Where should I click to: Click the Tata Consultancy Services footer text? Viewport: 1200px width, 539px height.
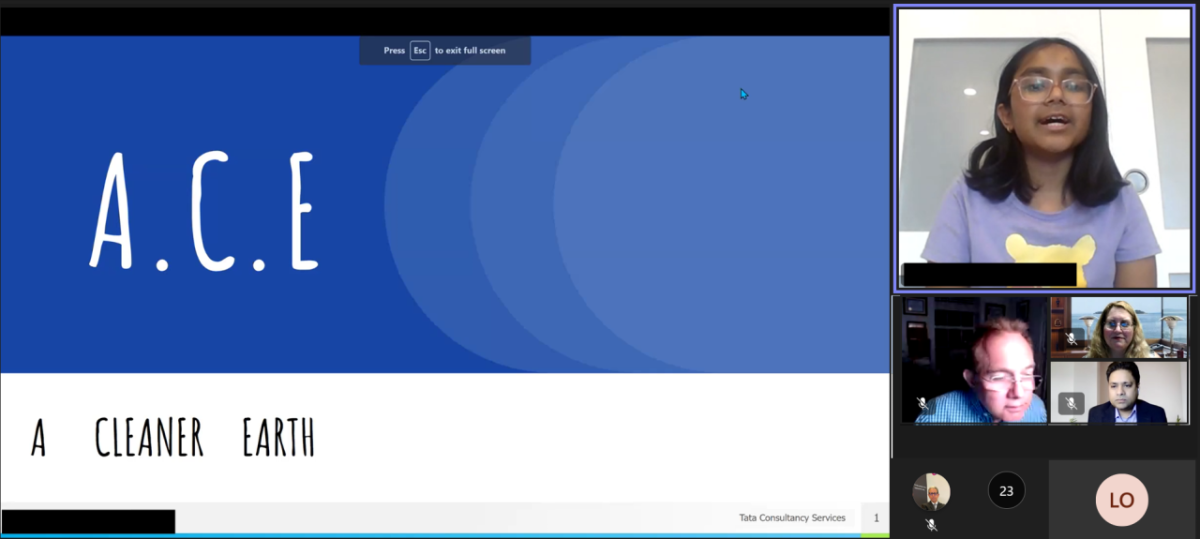point(791,518)
